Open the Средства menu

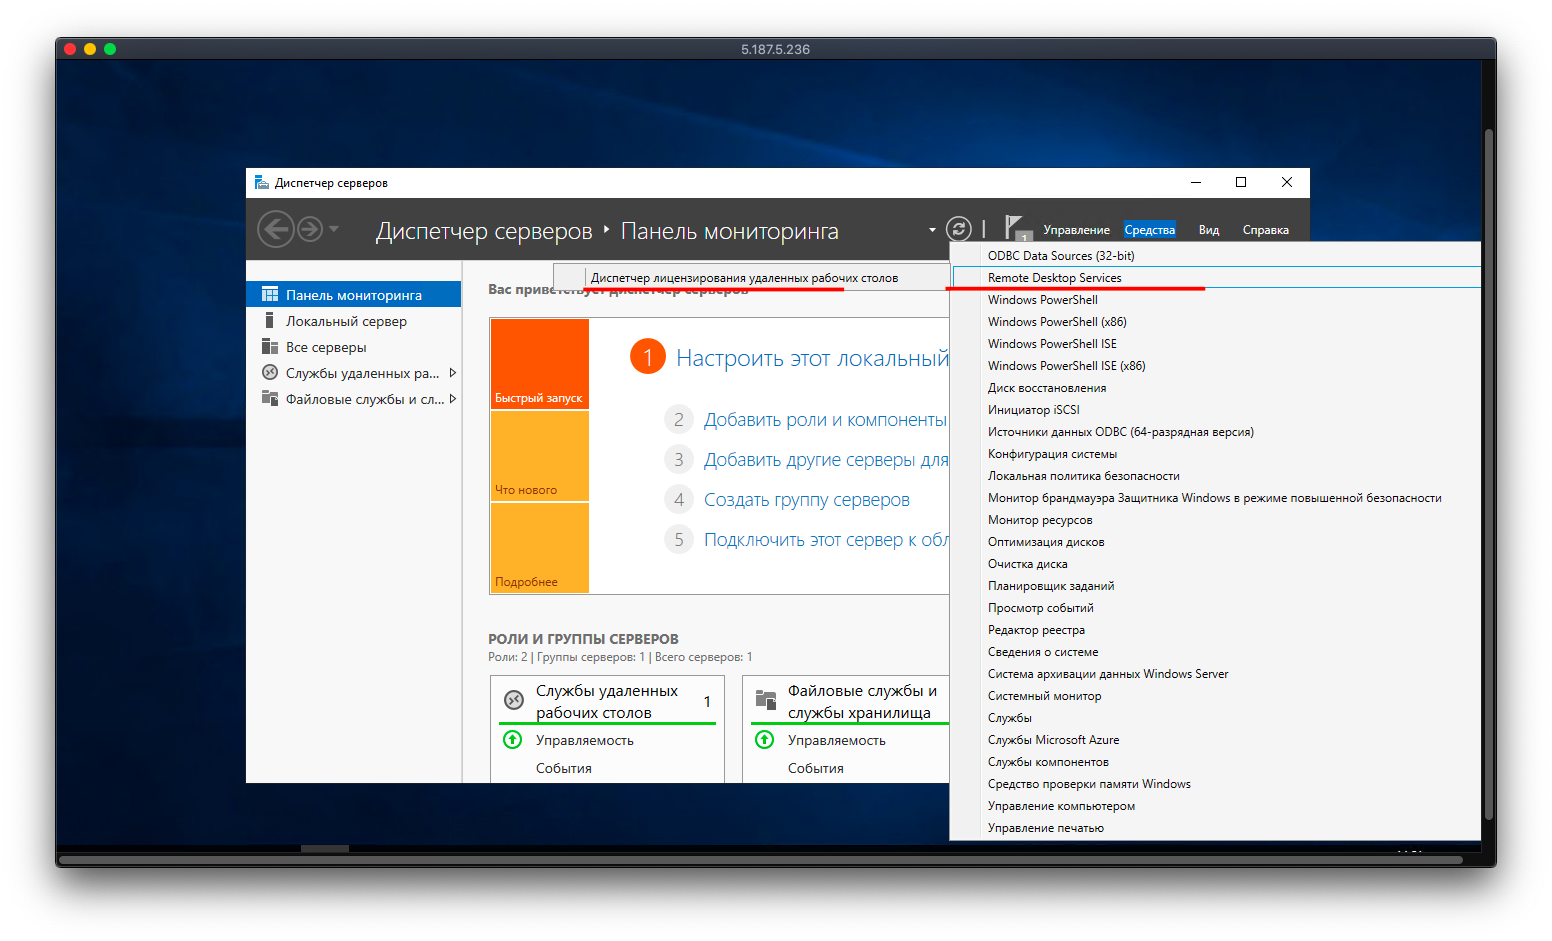coord(1149,230)
